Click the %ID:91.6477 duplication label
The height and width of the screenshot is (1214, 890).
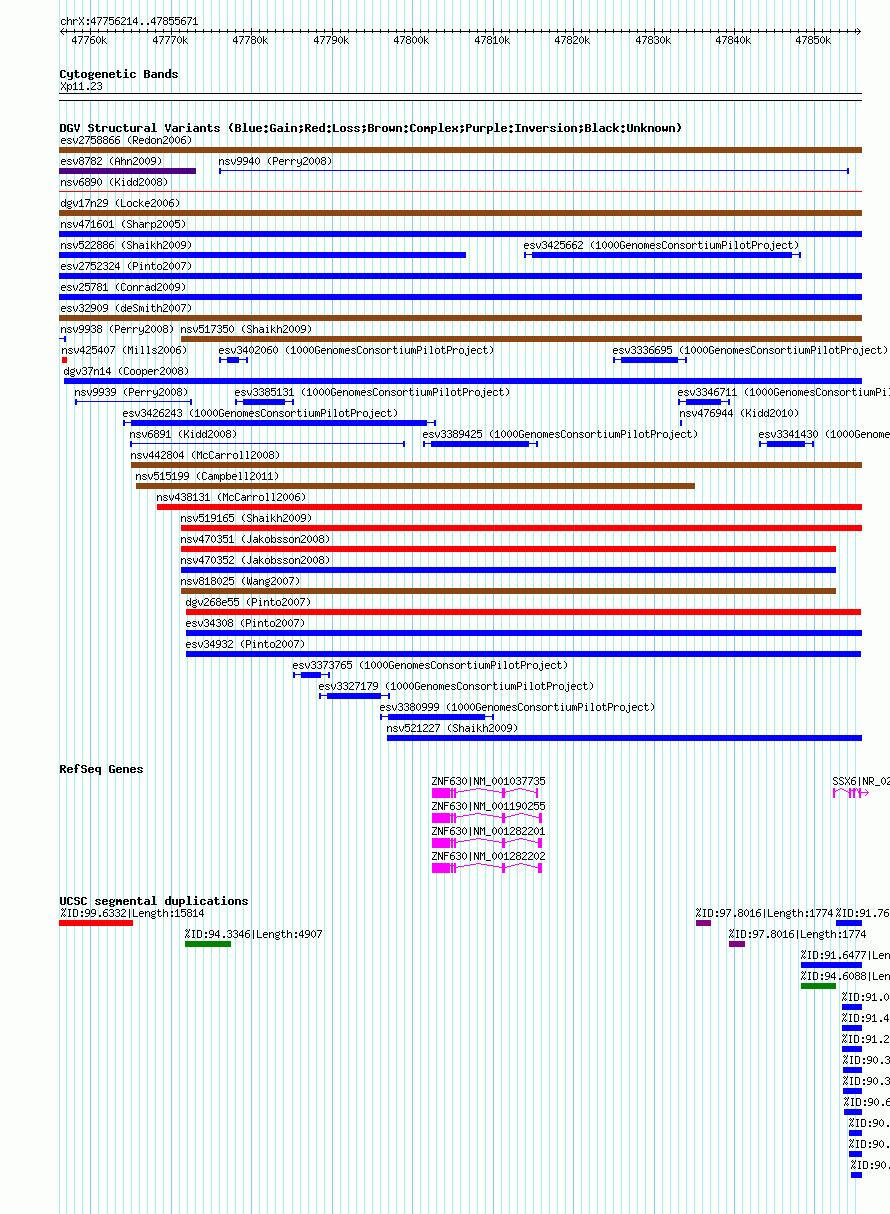844,955
